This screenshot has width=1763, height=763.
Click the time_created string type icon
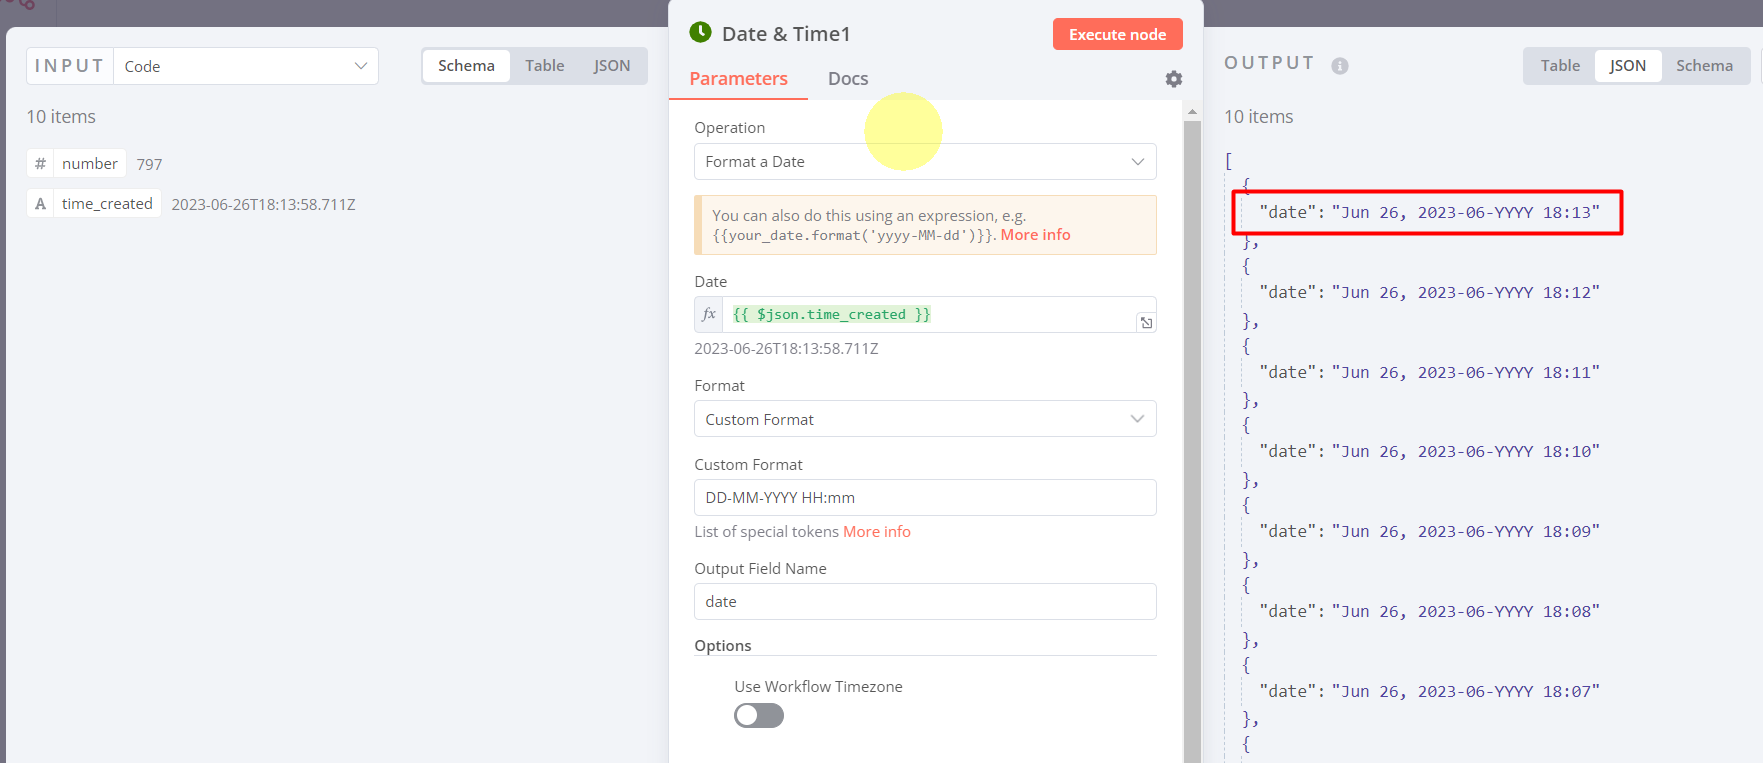[x=40, y=204]
